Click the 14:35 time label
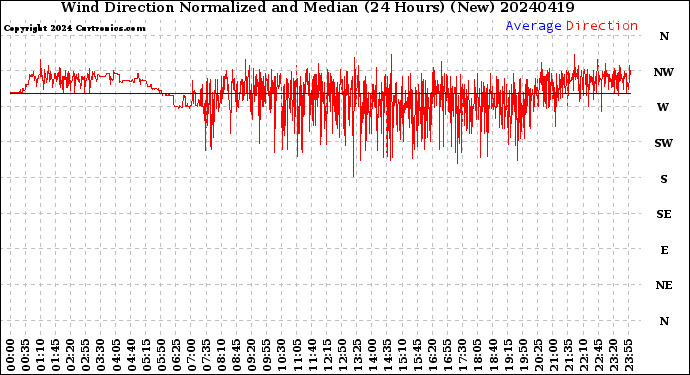 (x=387, y=355)
